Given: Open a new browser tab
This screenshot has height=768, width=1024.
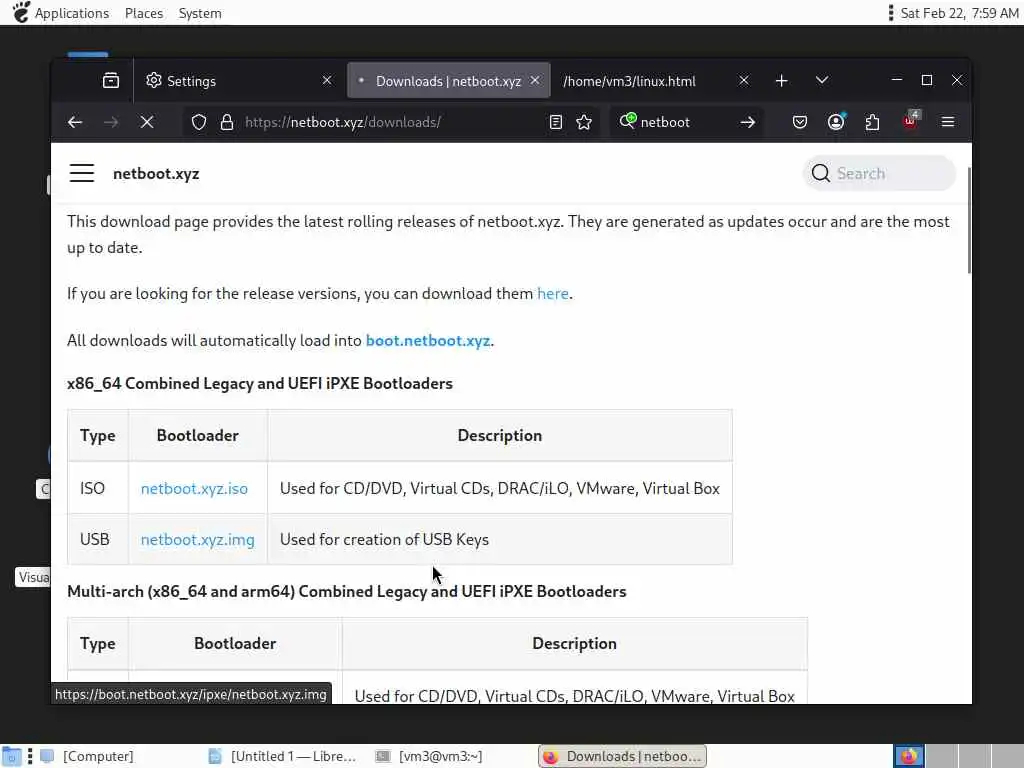Looking at the screenshot, I should point(782,80).
